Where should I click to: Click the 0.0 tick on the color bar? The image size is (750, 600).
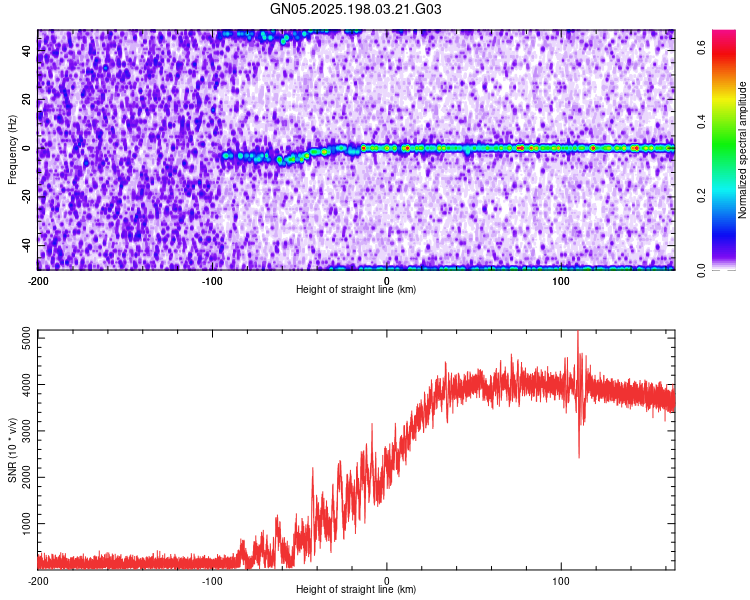pyautogui.click(x=701, y=270)
